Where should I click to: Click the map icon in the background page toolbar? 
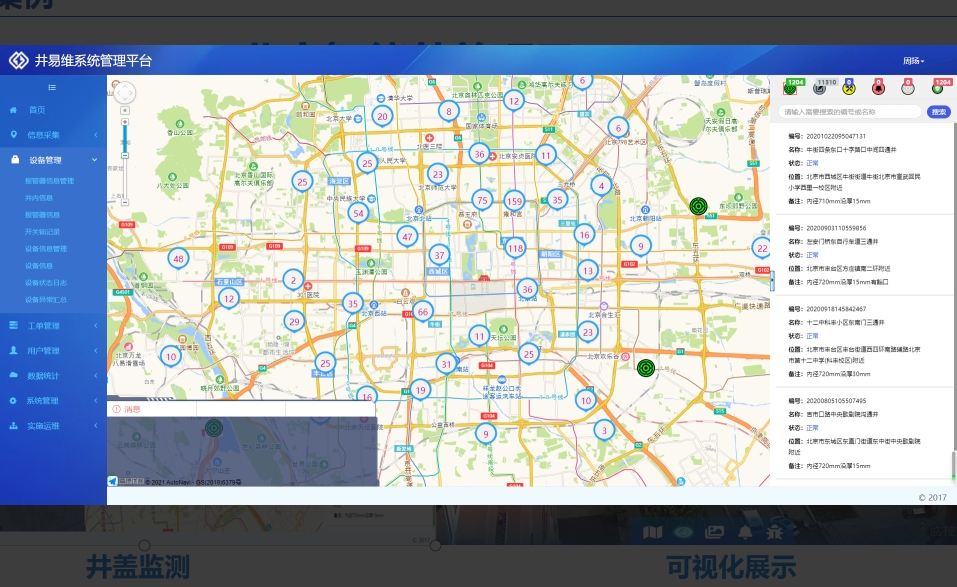click(652, 532)
